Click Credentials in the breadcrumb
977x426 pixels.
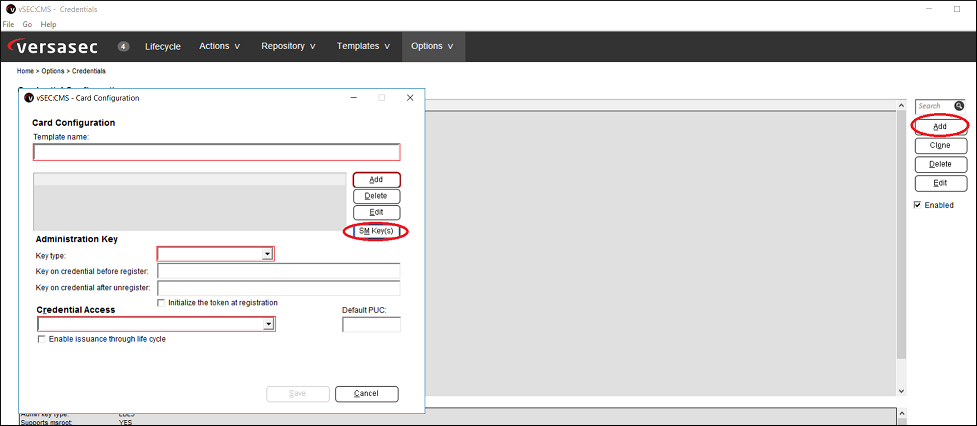89,72
